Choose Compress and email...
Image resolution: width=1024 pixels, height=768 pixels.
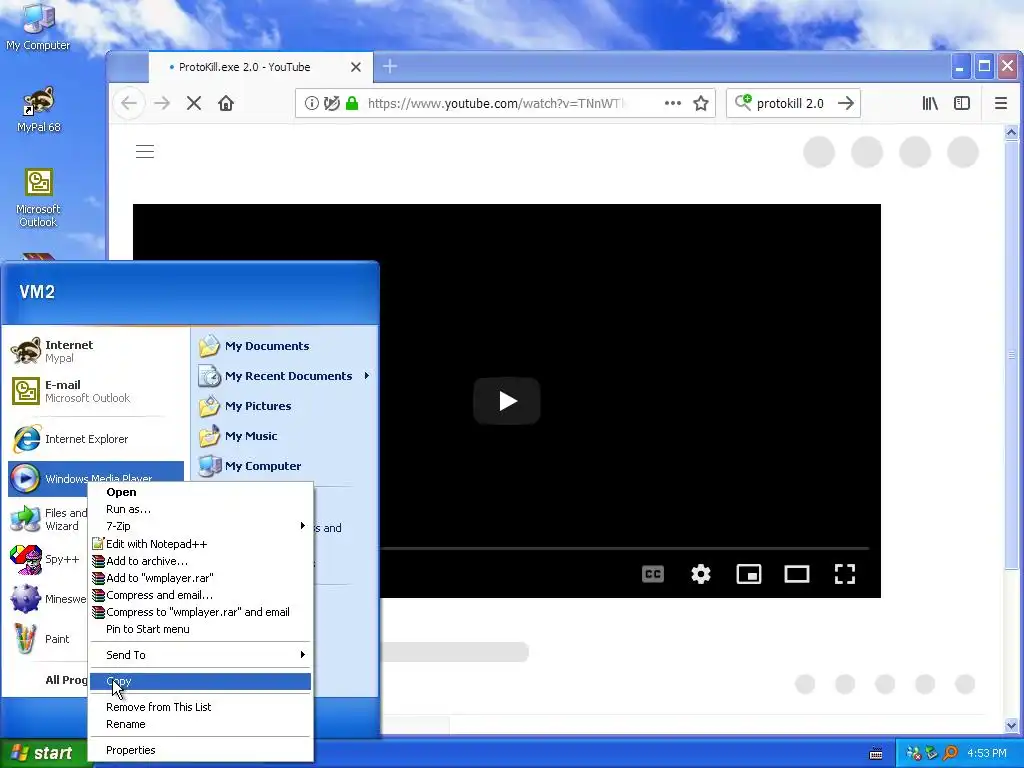pyautogui.click(x=200, y=595)
